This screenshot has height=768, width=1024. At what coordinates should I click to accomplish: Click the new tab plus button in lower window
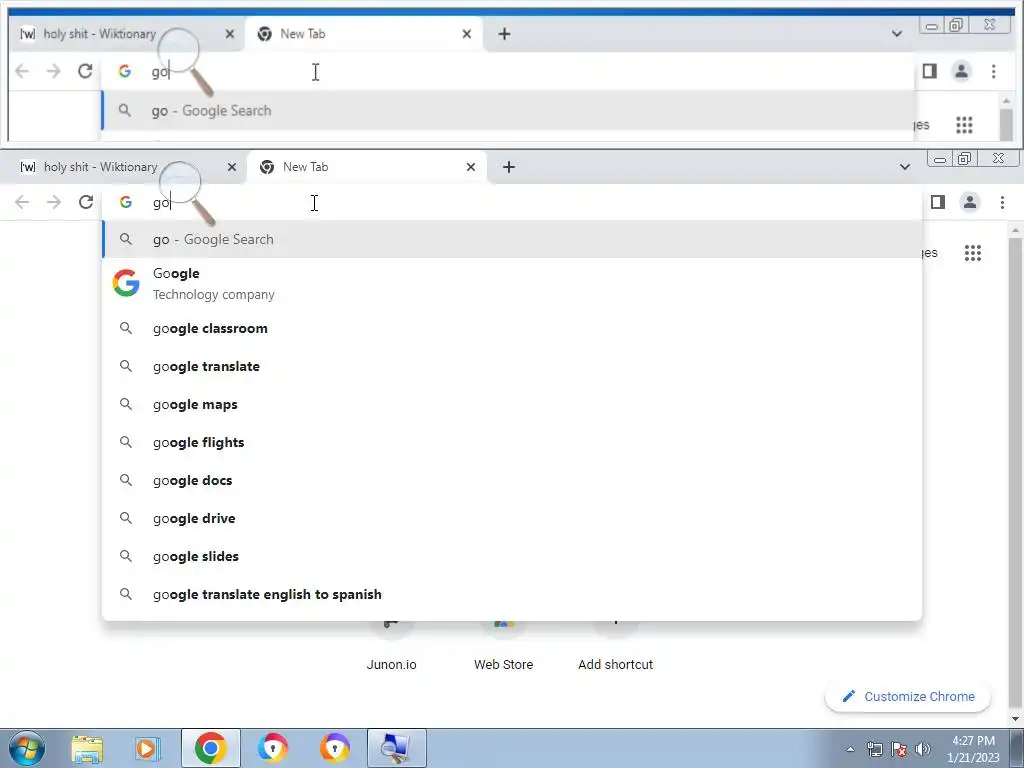tap(509, 167)
